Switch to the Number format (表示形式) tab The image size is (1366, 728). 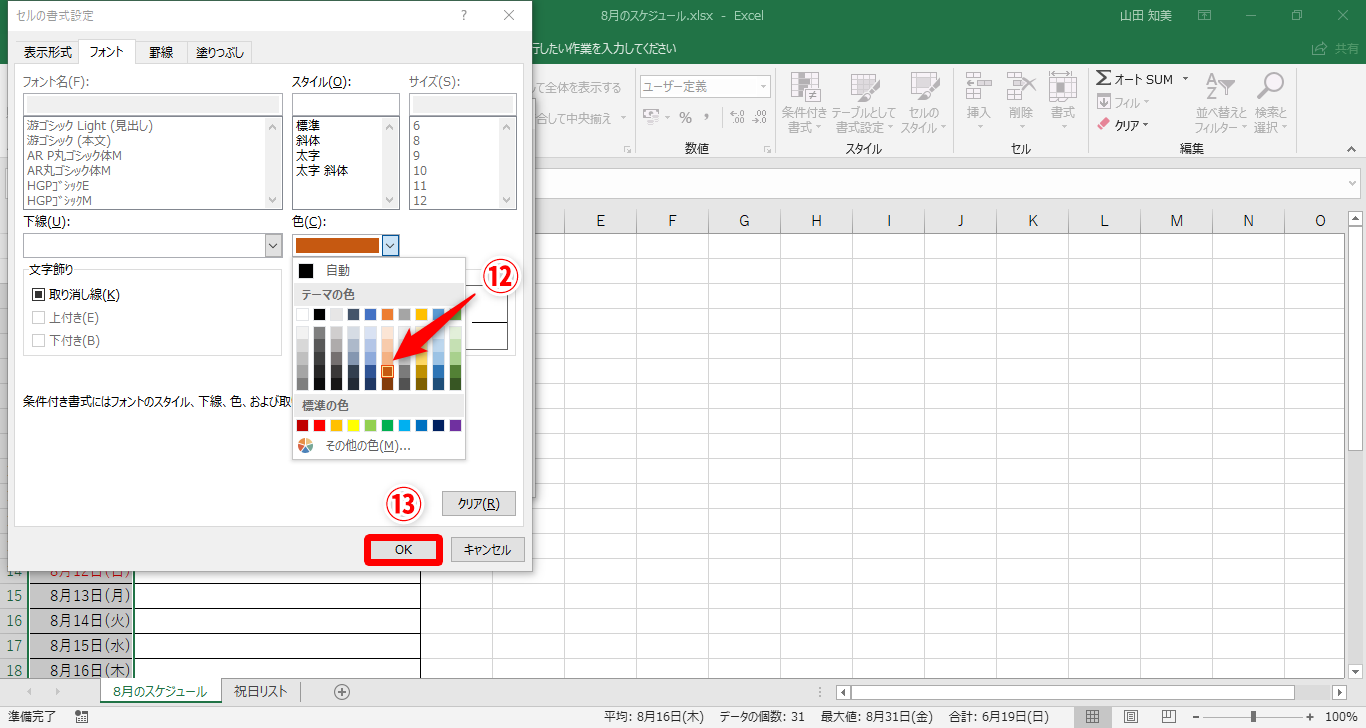[x=48, y=52]
